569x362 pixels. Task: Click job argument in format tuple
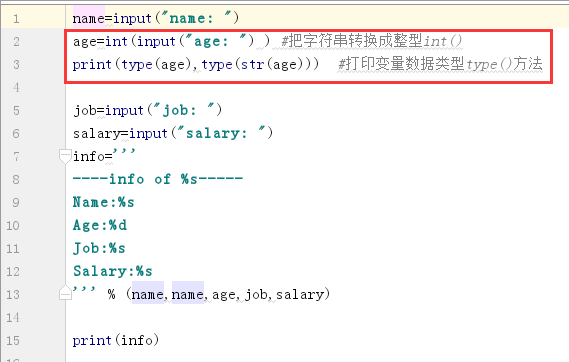pyautogui.click(x=257, y=294)
